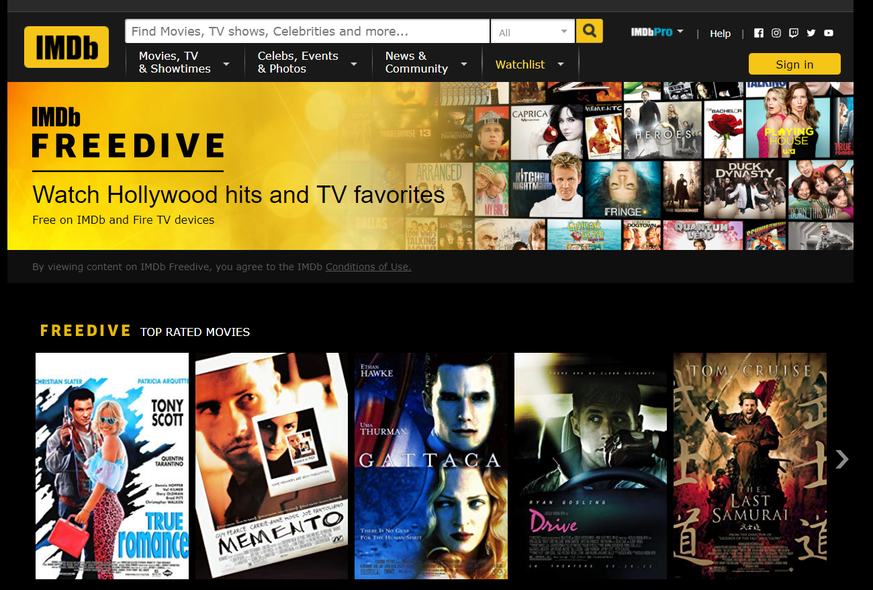The height and width of the screenshot is (590, 873).
Task: Click the Duck Dynasty tile in the banner
Action: click(x=745, y=190)
